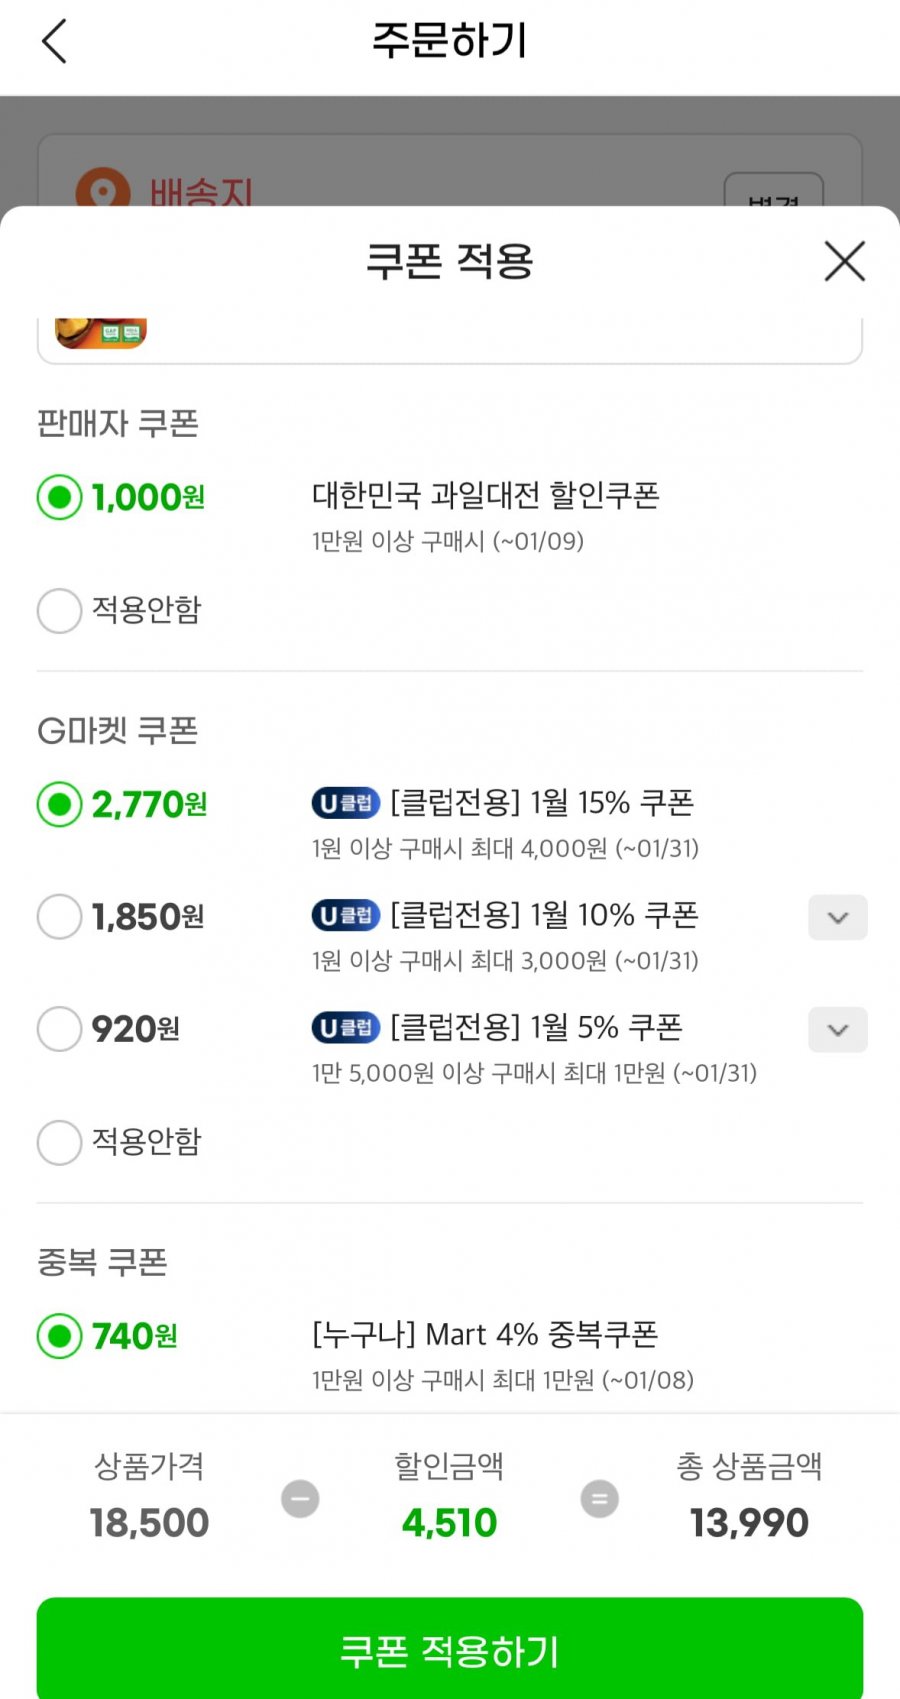Click the U클럽 badge on 5% coupon
The height and width of the screenshot is (1699, 900).
(x=346, y=1027)
